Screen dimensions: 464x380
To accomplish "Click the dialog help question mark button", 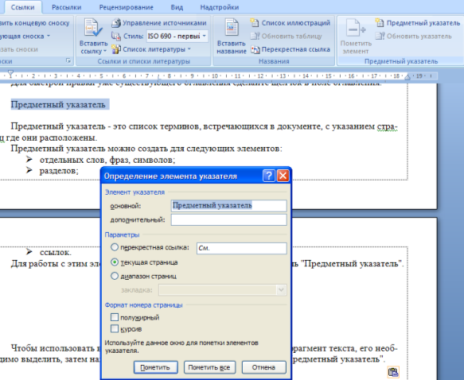I will [269, 175].
